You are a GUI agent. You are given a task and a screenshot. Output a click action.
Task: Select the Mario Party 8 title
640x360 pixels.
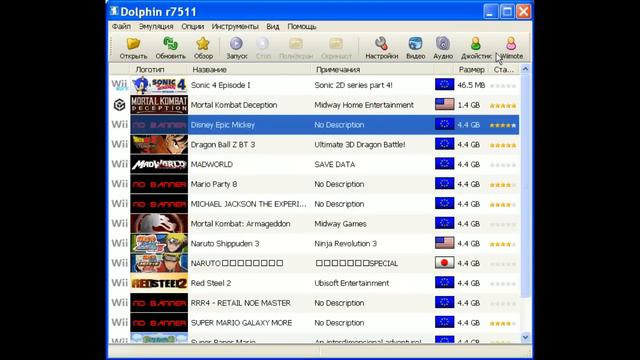214,184
